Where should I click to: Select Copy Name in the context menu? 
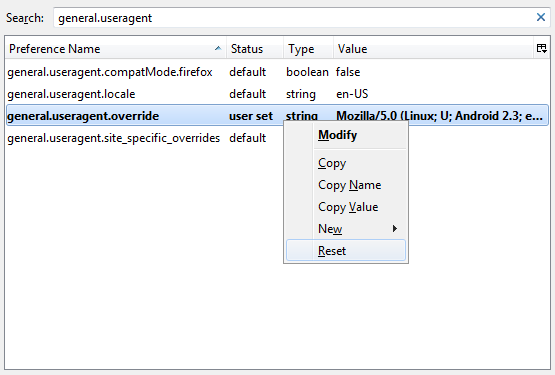[x=346, y=185]
